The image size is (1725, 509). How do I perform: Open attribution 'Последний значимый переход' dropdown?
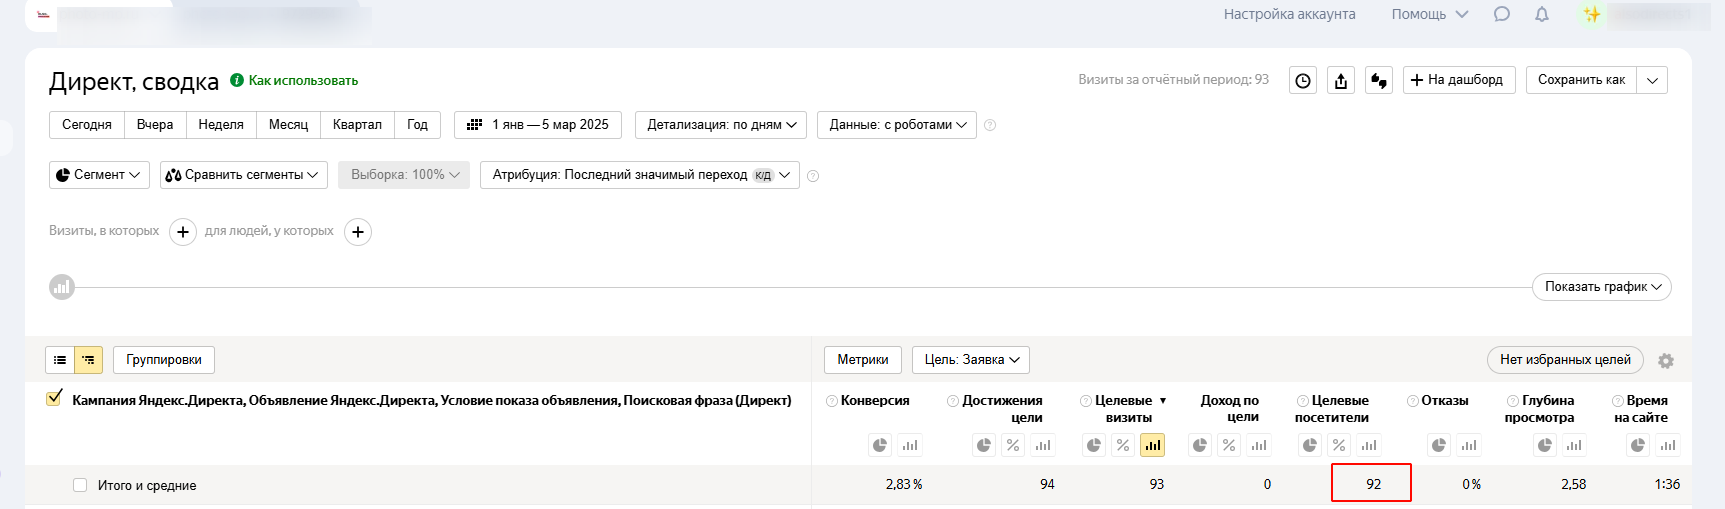[640, 175]
